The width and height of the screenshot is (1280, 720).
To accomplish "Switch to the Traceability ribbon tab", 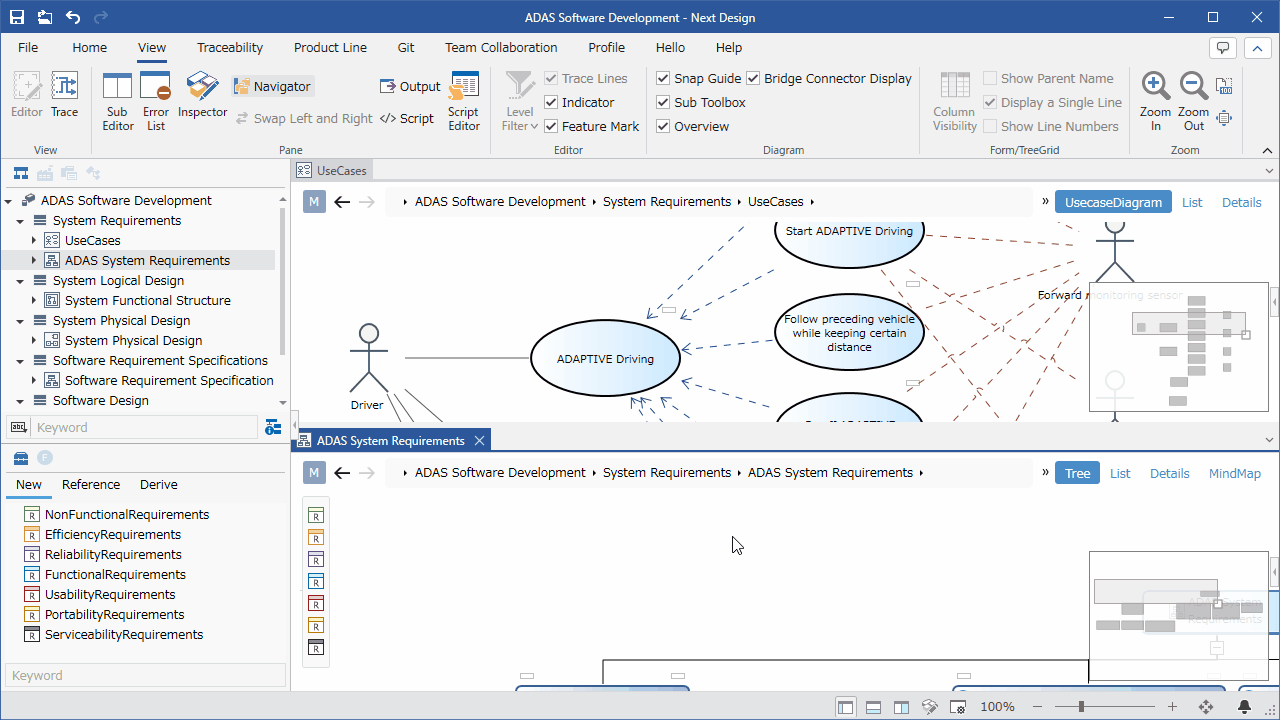I will [230, 47].
